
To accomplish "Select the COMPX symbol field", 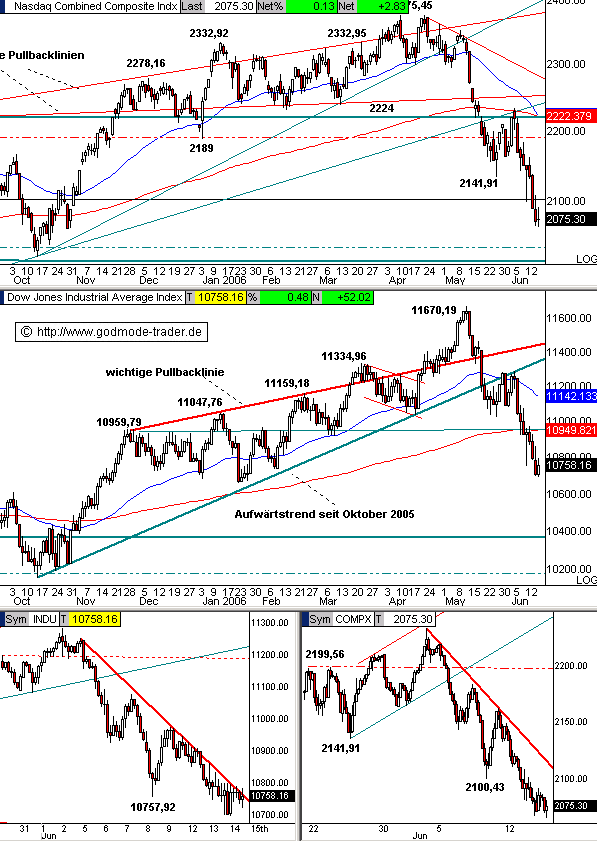I will (x=355, y=619).
